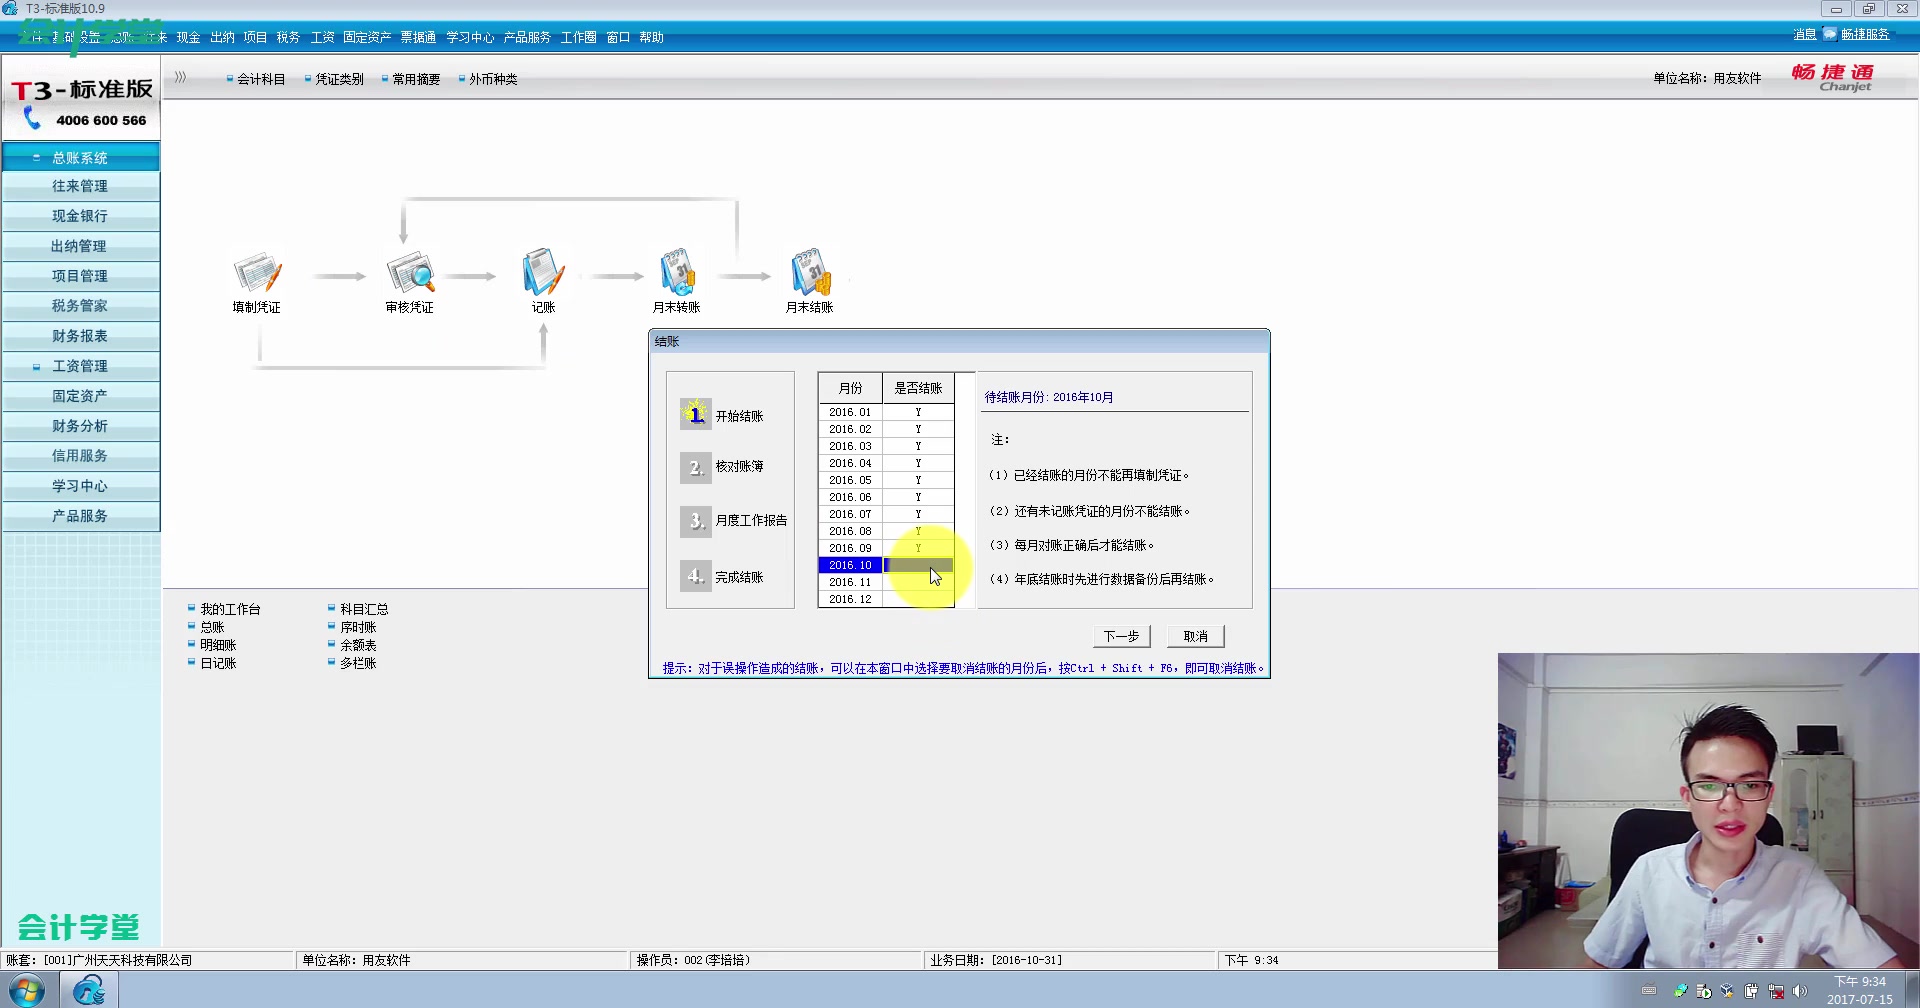
Task: Click the Chanjet 畅捷通 logo
Action: pyautogui.click(x=1833, y=77)
